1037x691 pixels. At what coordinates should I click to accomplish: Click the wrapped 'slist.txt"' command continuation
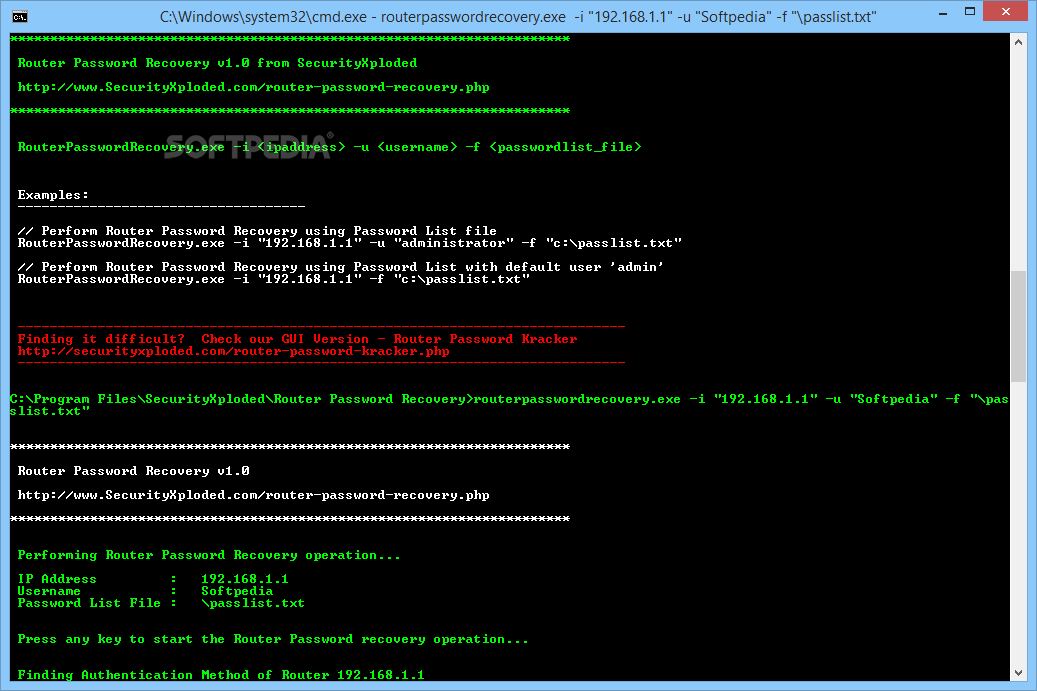50,411
